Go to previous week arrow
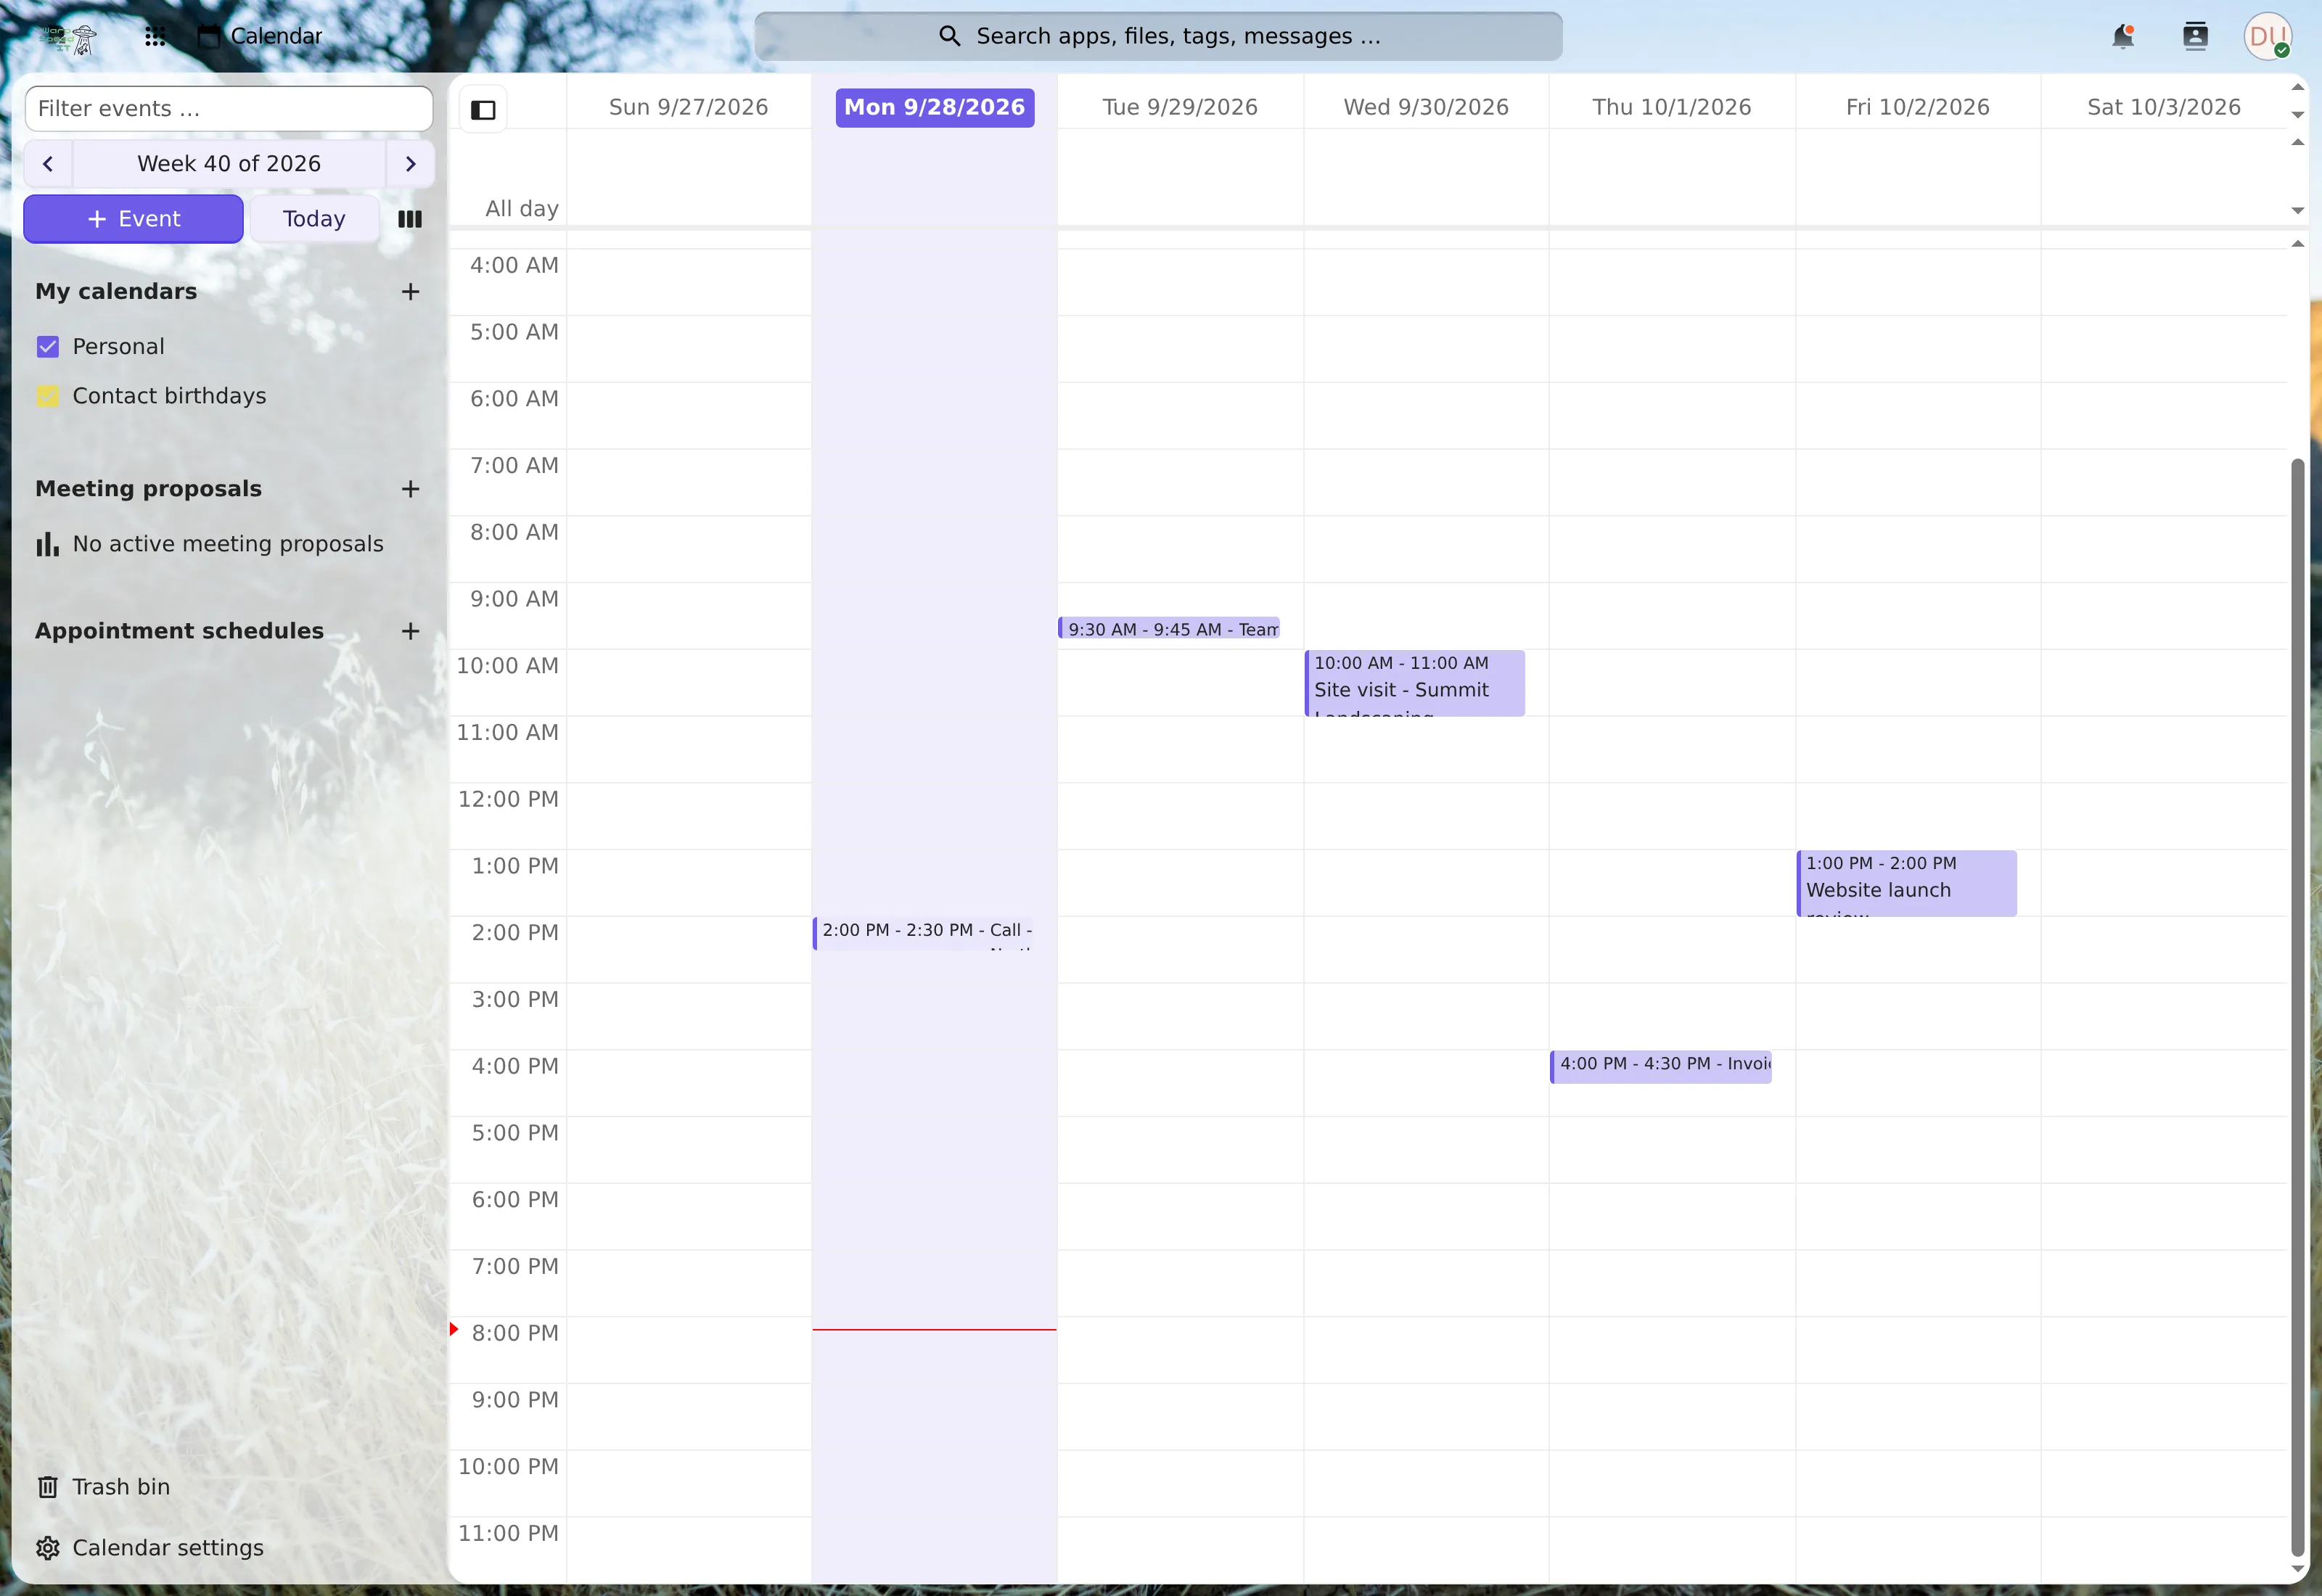This screenshot has width=2322, height=1596. click(x=48, y=164)
